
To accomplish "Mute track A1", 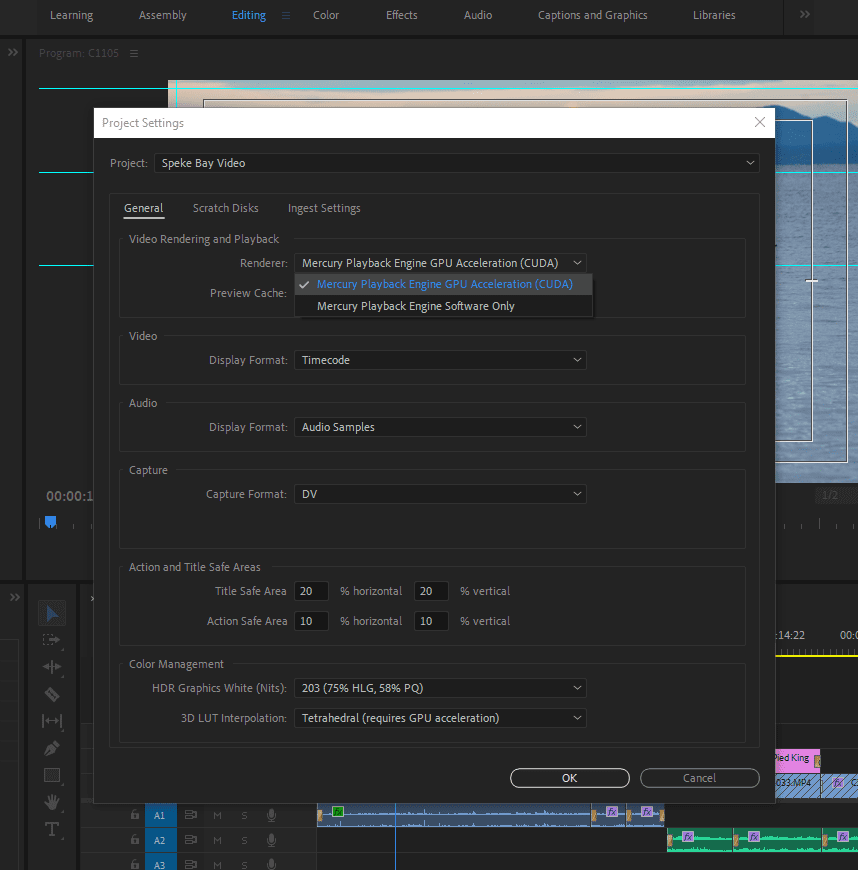I will tap(217, 816).
